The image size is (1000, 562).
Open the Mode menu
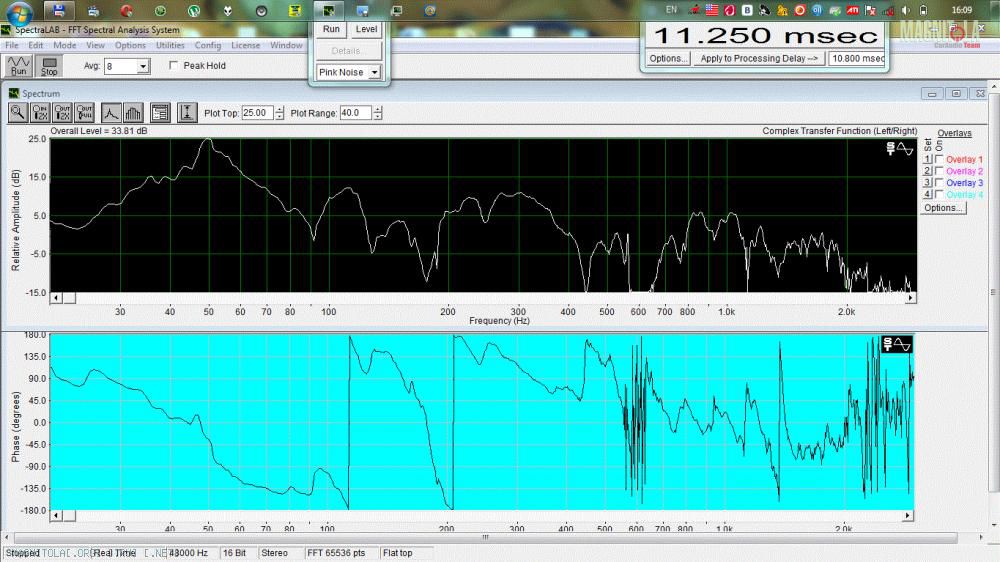point(64,45)
